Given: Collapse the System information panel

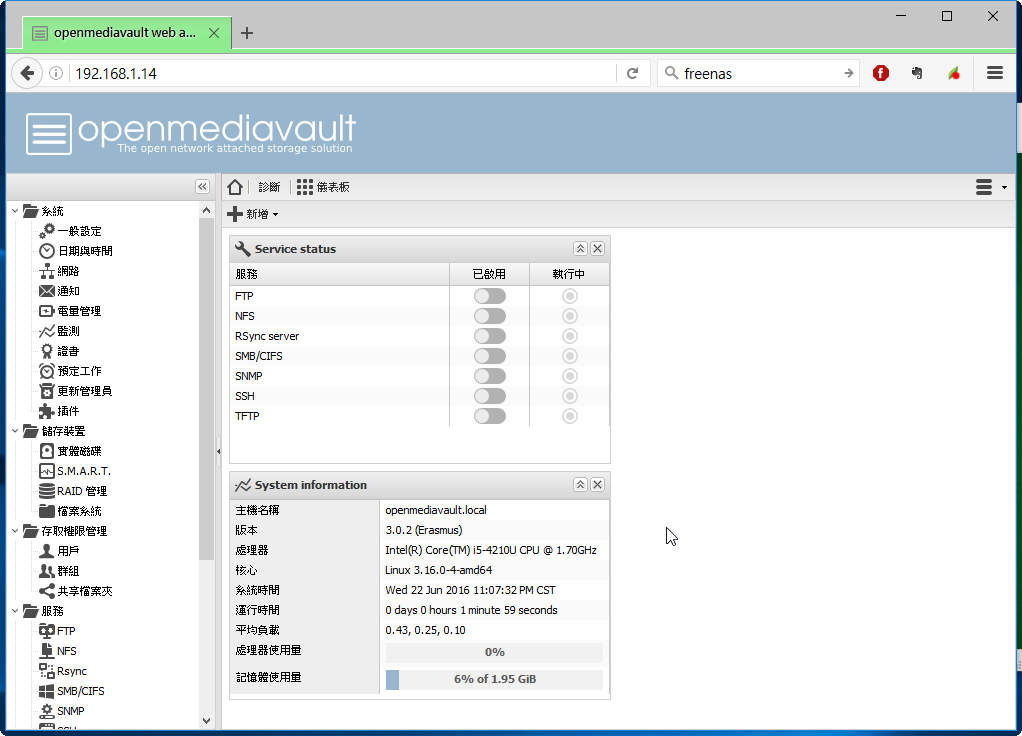Looking at the screenshot, I should (x=580, y=484).
